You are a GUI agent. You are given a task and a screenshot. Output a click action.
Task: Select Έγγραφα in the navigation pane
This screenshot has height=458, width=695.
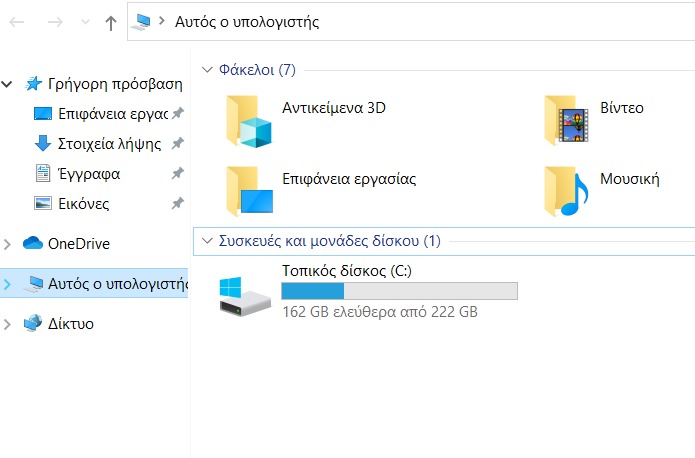89,173
